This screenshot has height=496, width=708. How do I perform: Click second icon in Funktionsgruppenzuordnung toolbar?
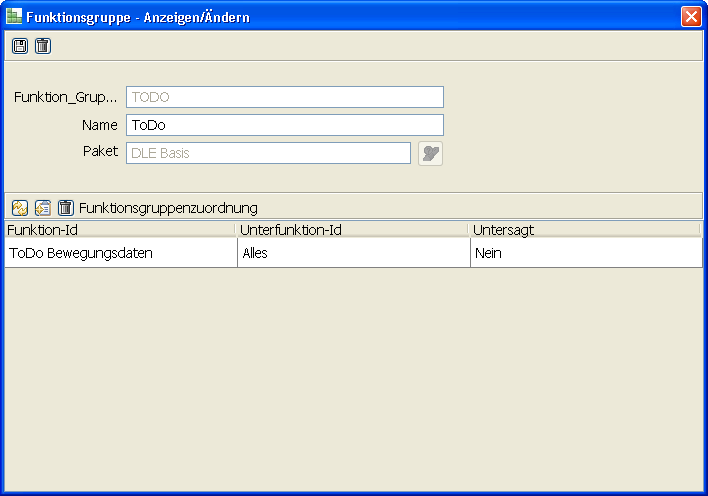43,208
